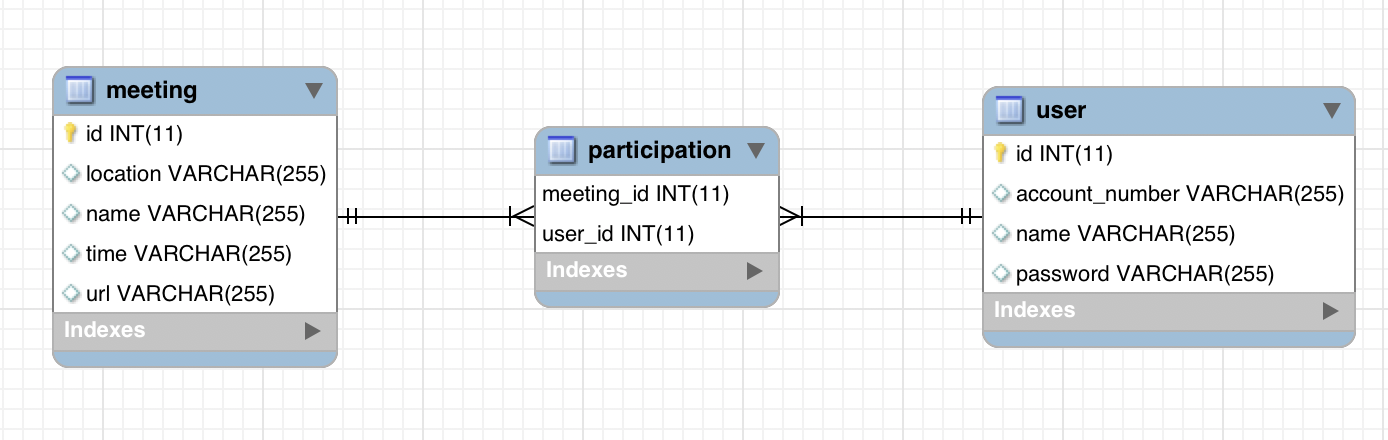Click the diamond icon beside location column

[71, 174]
